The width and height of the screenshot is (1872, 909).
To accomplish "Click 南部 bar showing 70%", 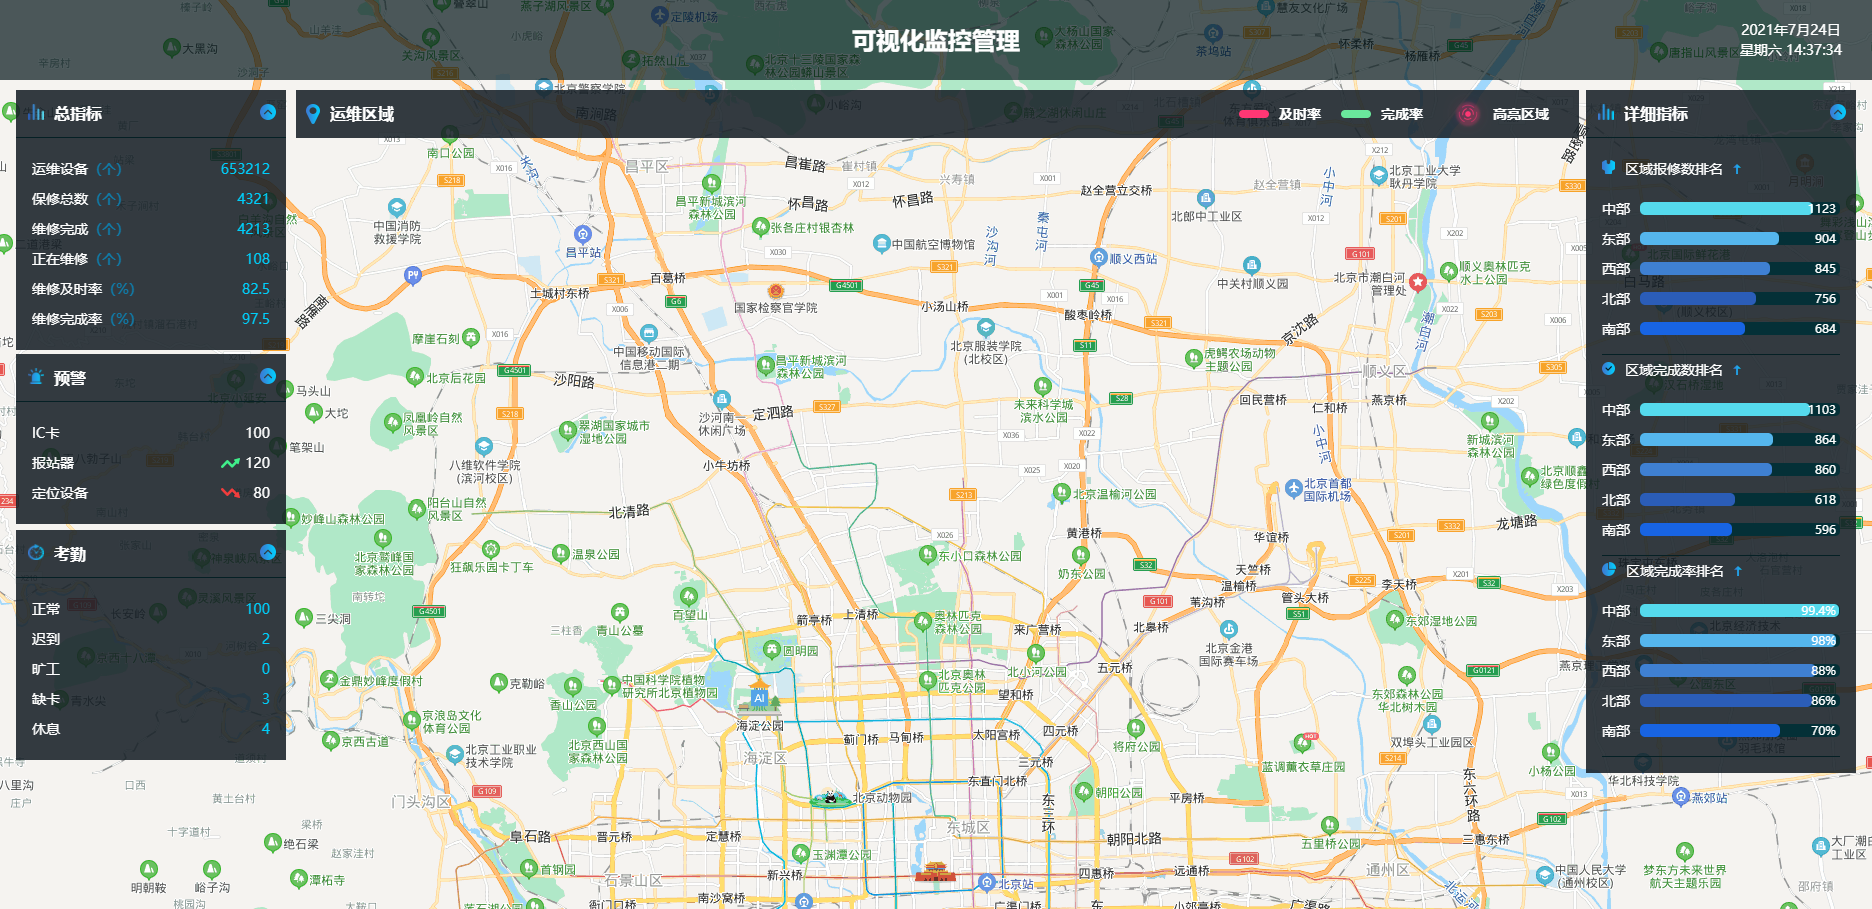I will coord(1740,731).
